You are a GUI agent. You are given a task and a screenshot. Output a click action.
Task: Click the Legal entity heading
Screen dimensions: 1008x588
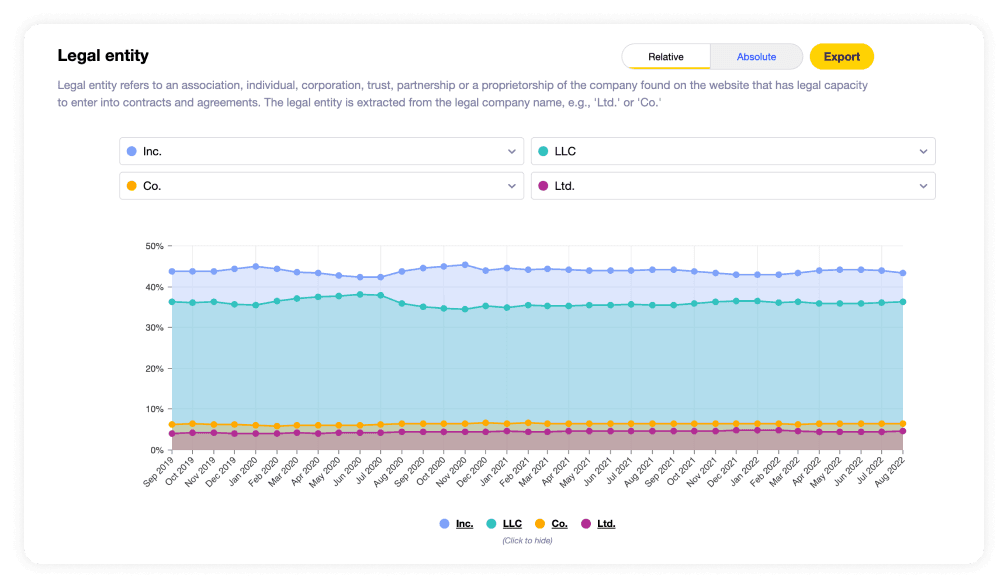[x=103, y=56]
